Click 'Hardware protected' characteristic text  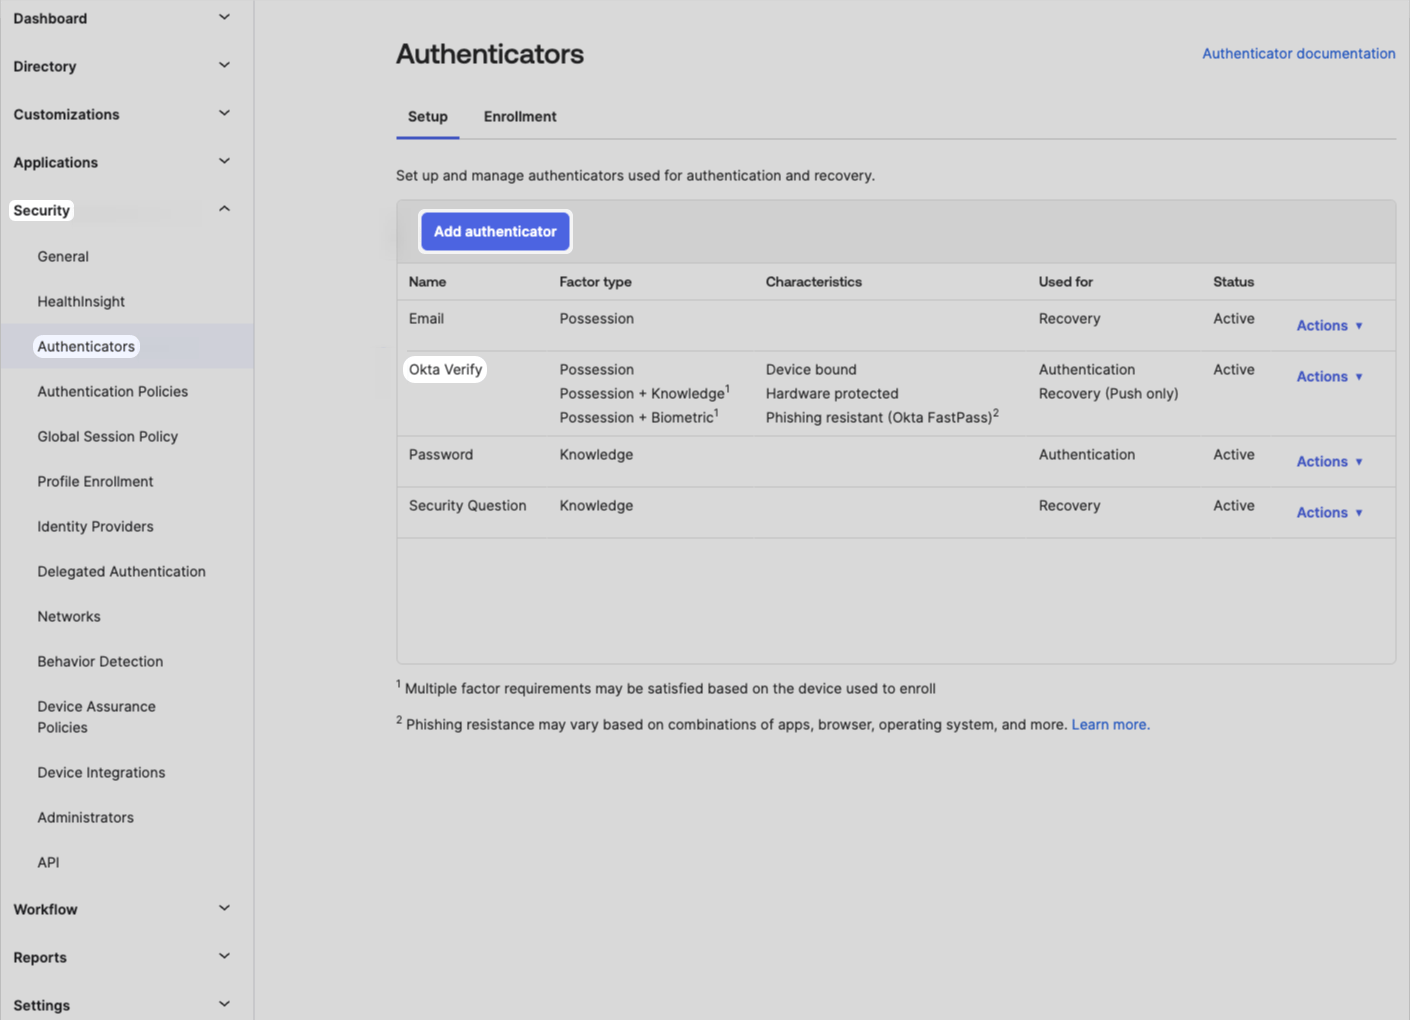pos(832,393)
